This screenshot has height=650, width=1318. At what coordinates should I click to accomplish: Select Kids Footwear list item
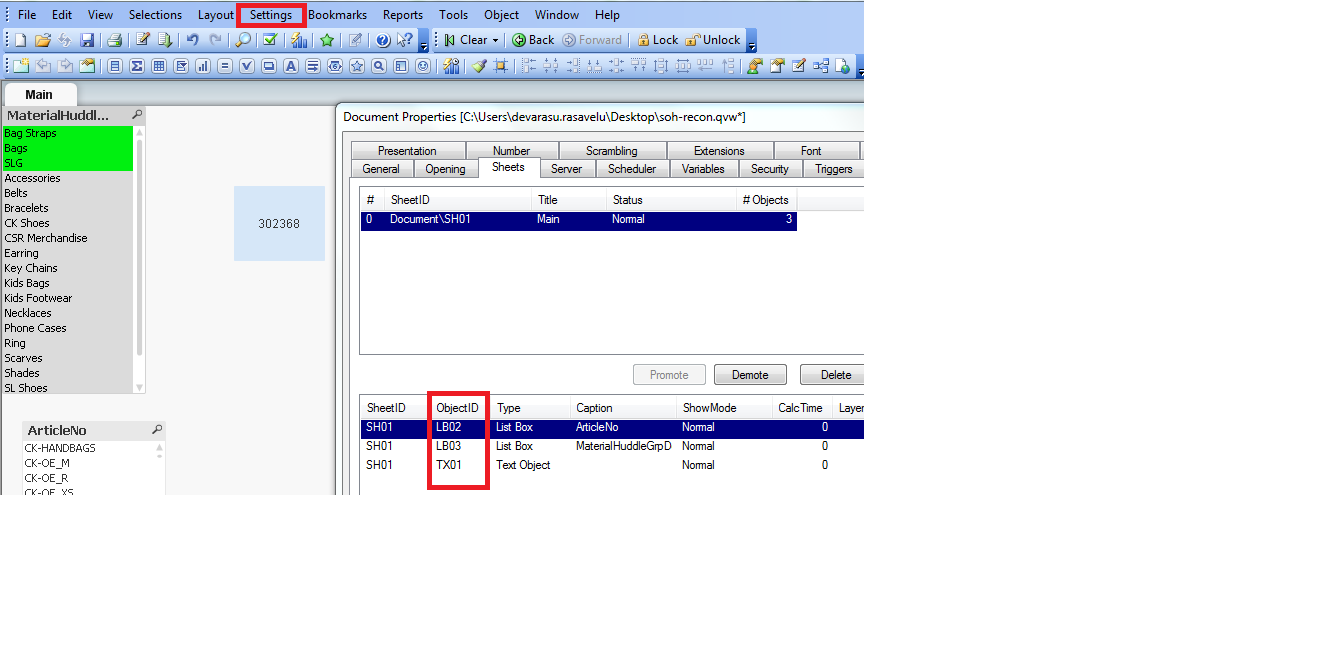pos(67,298)
